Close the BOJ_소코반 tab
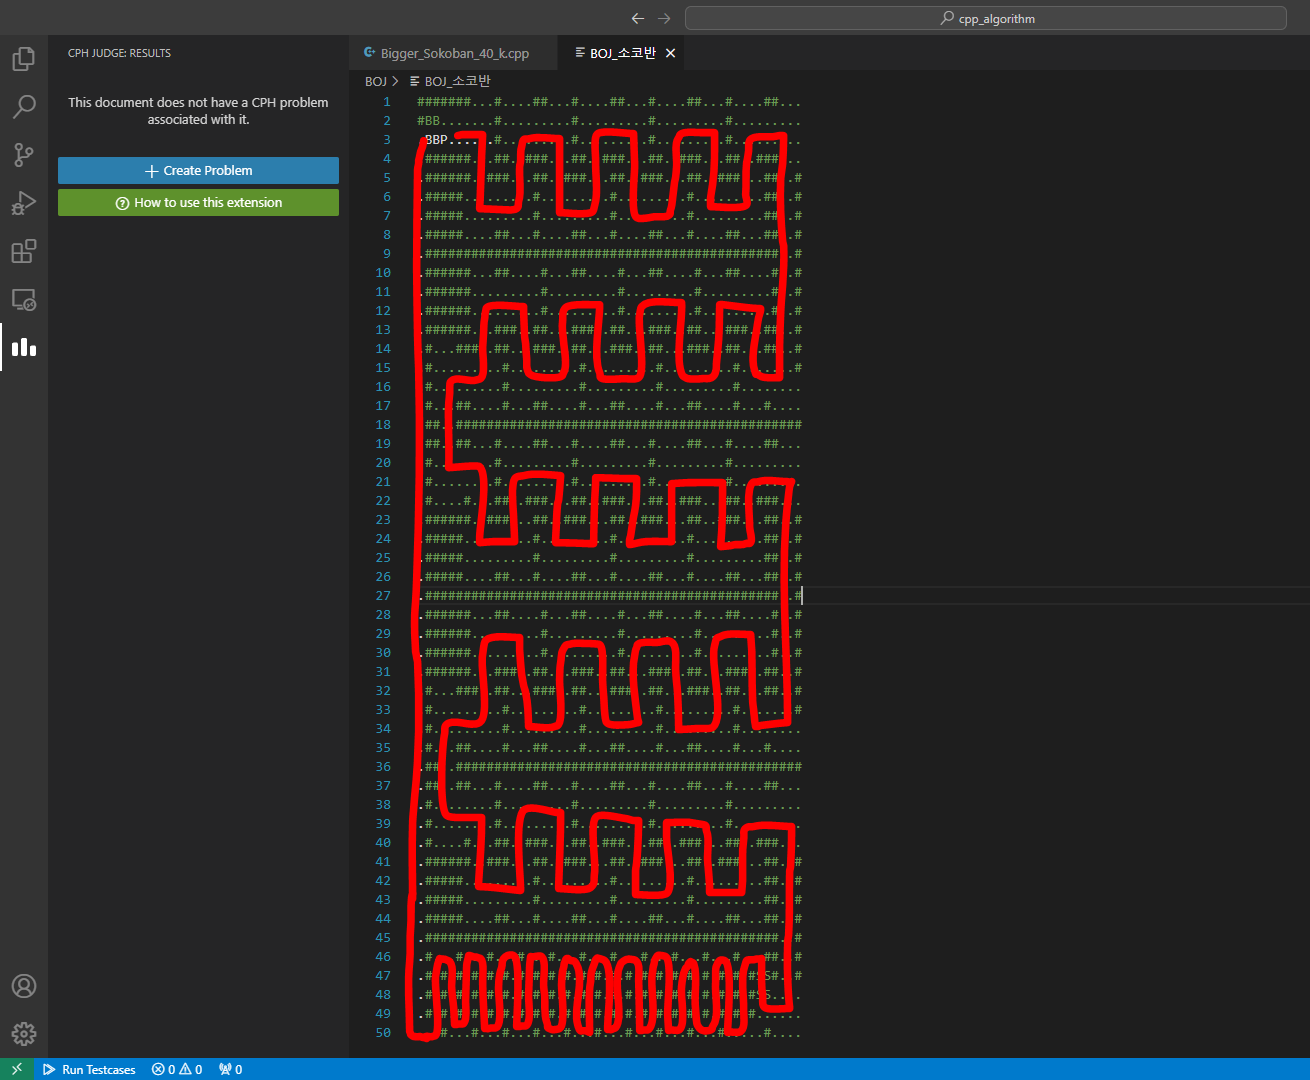The width and height of the screenshot is (1310, 1080). (x=671, y=54)
